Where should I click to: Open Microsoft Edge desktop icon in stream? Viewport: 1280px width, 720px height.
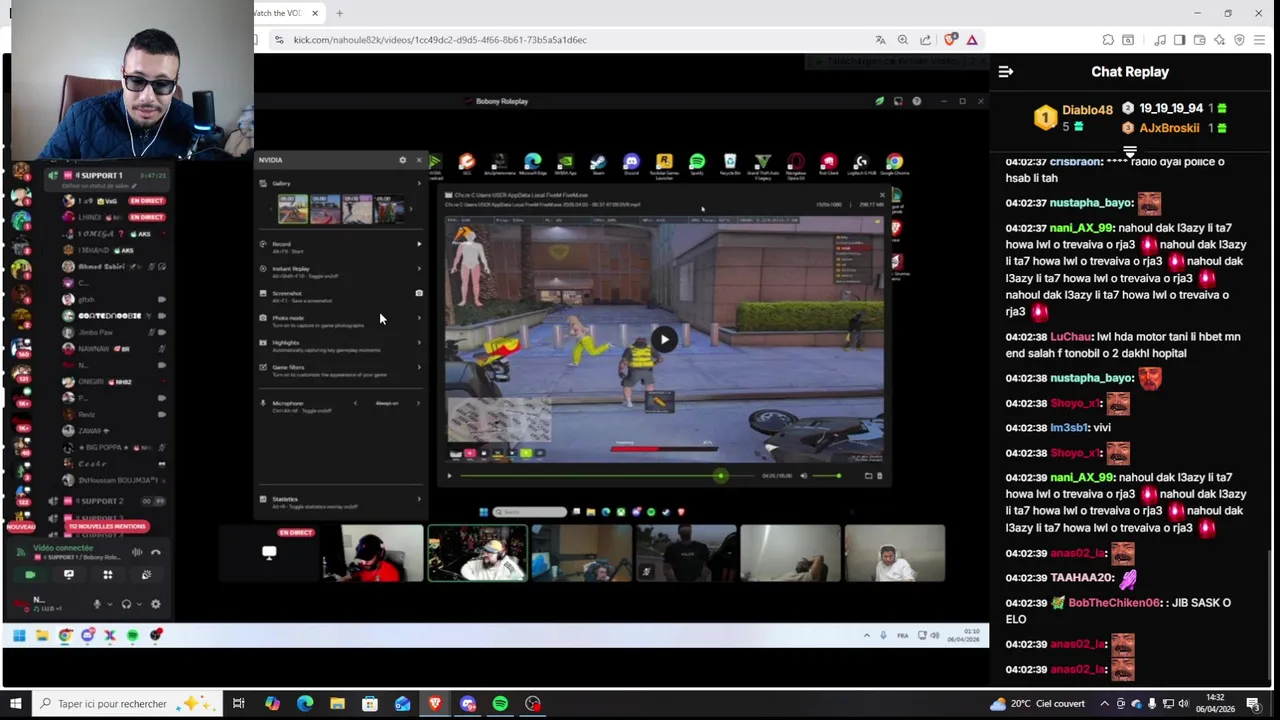(533, 163)
